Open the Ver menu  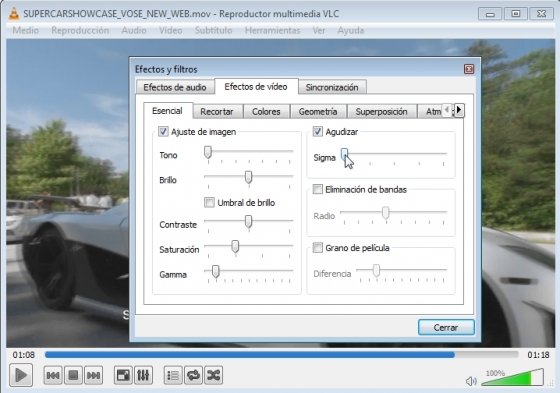click(319, 30)
